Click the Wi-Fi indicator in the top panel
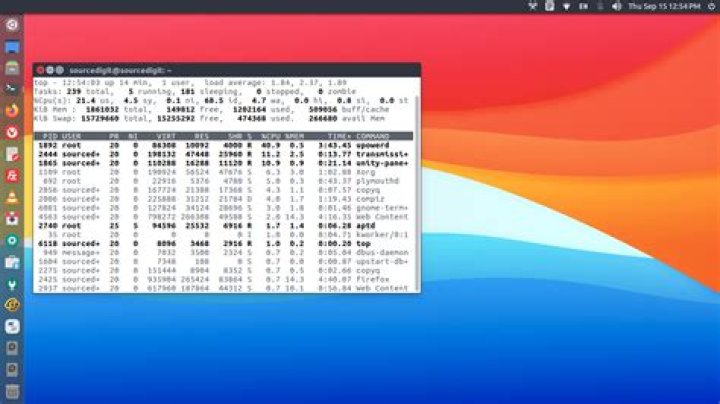The image size is (720, 404). pyautogui.click(x=567, y=6)
